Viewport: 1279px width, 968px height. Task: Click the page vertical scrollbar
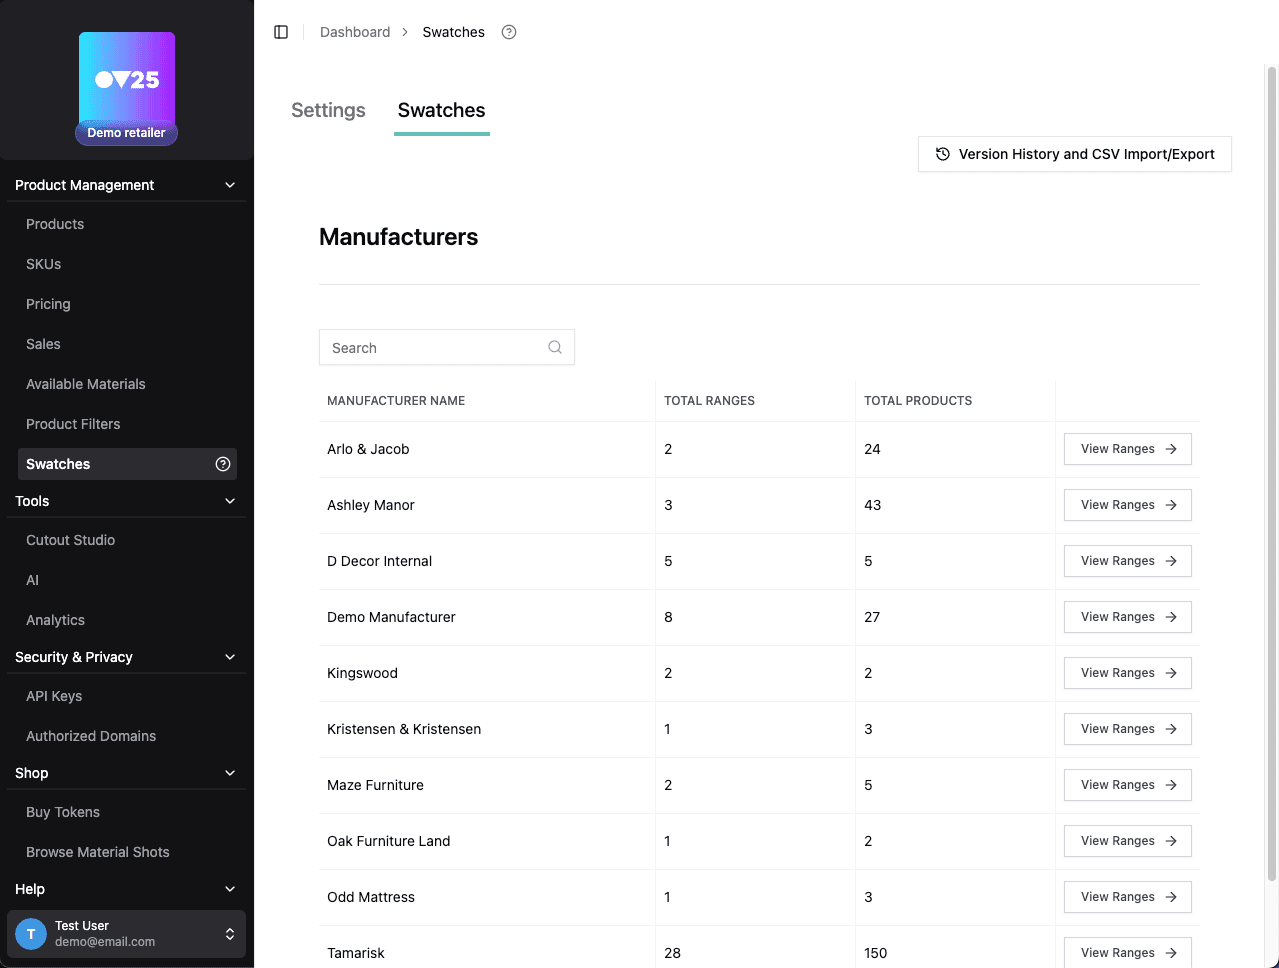[x=1272, y=470]
